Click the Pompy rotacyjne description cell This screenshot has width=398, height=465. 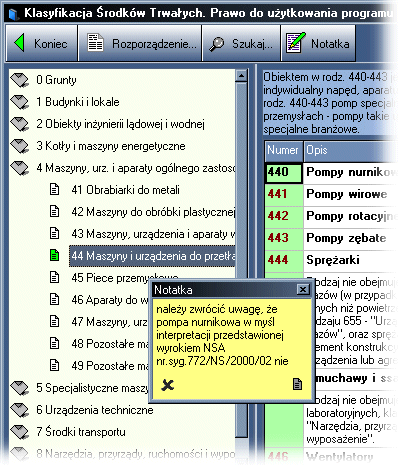pyautogui.click(x=351, y=217)
